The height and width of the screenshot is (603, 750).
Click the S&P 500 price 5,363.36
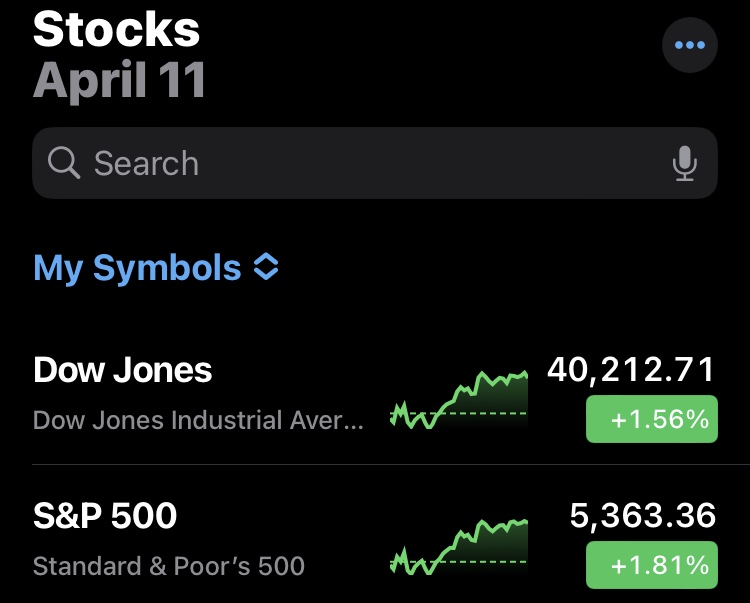[643, 516]
